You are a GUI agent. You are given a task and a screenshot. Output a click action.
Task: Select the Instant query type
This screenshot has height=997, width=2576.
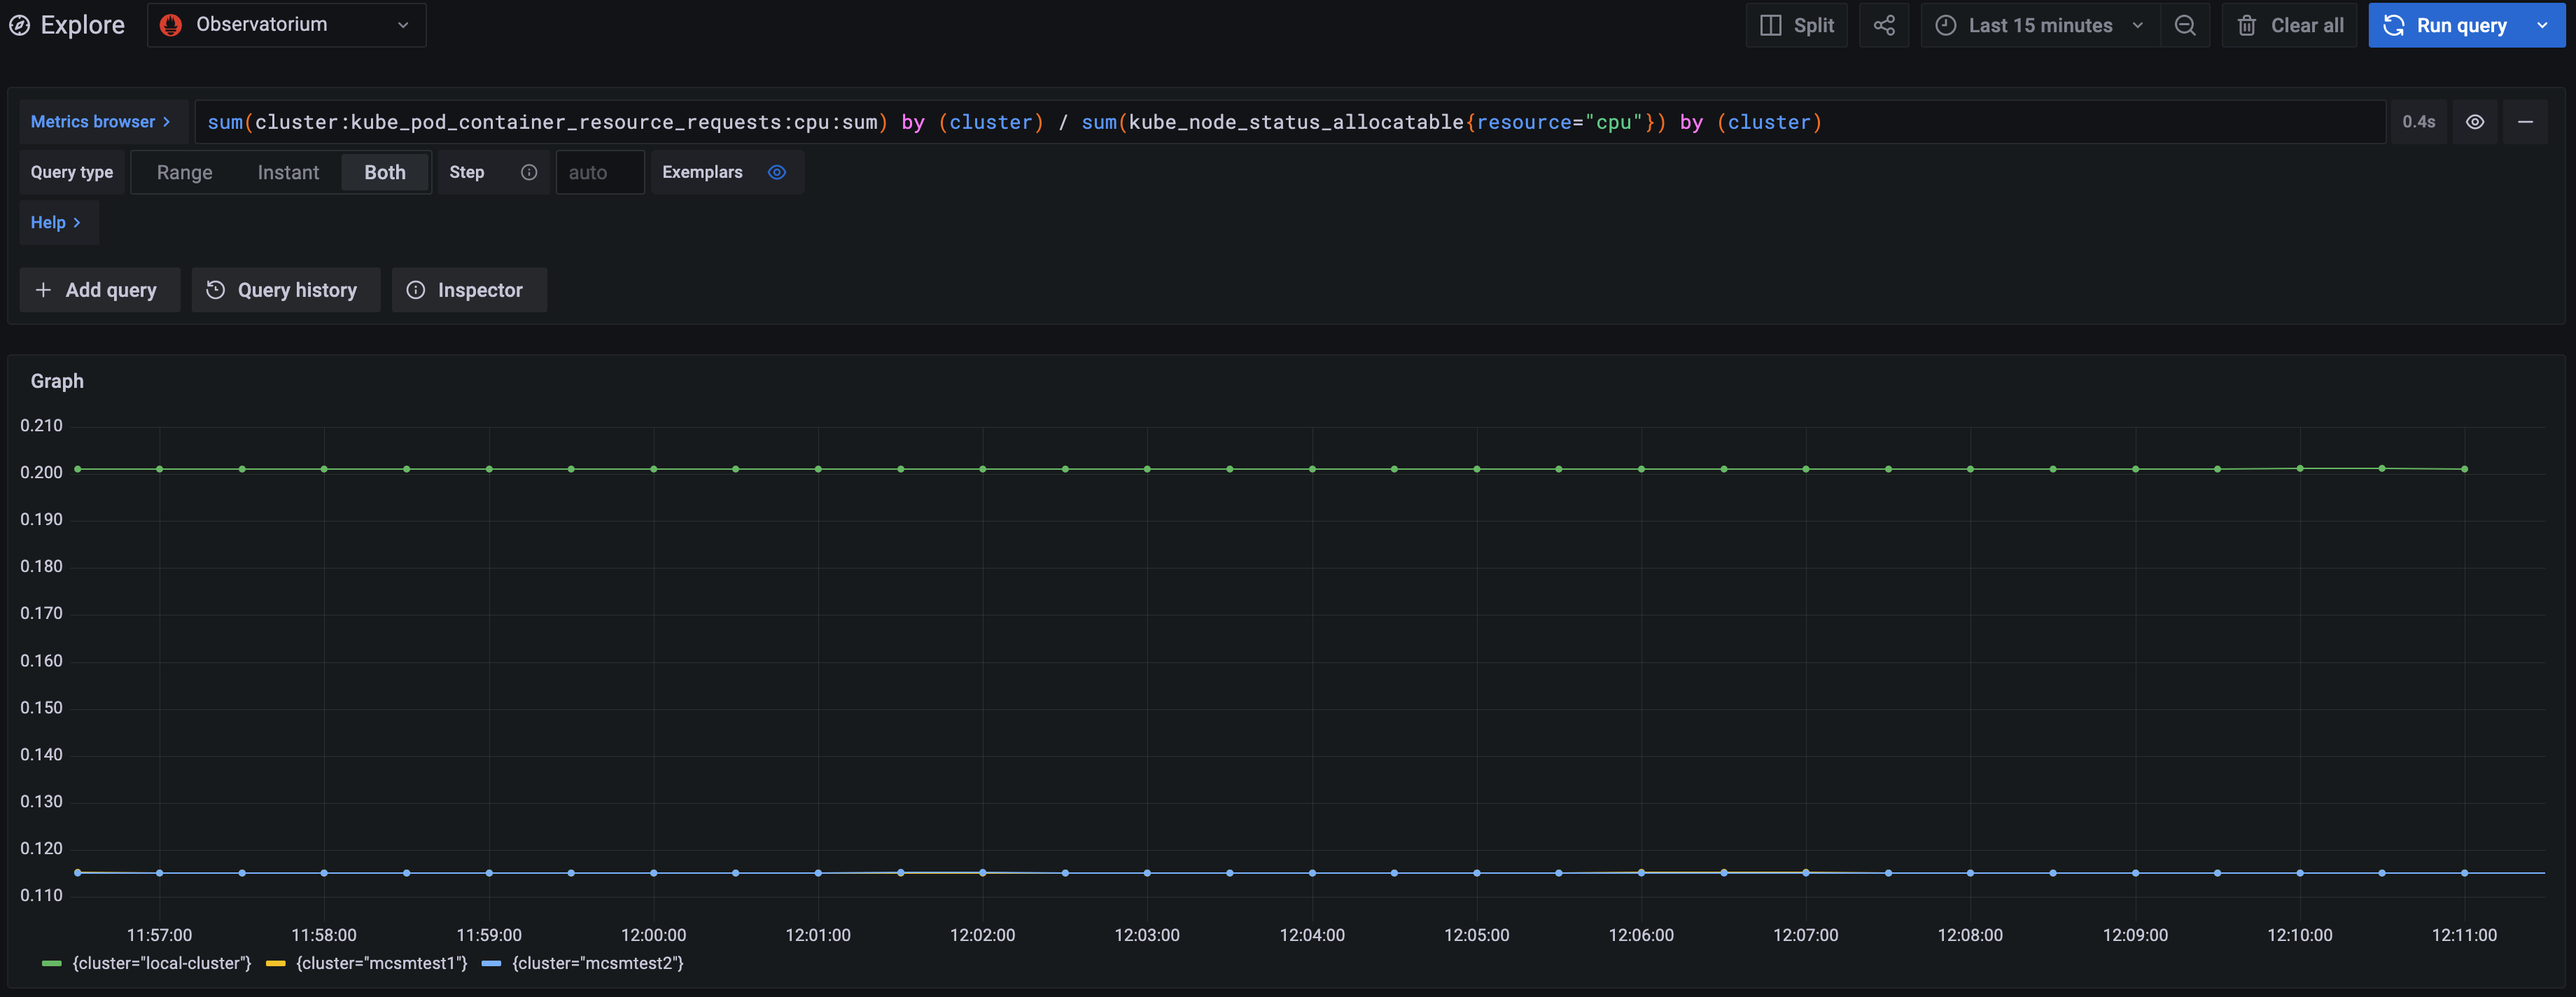pos(288,171)
